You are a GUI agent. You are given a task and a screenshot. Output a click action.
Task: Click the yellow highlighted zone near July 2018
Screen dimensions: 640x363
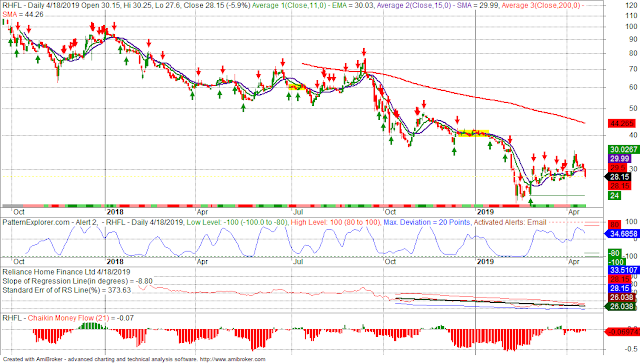tap(296, 87)
